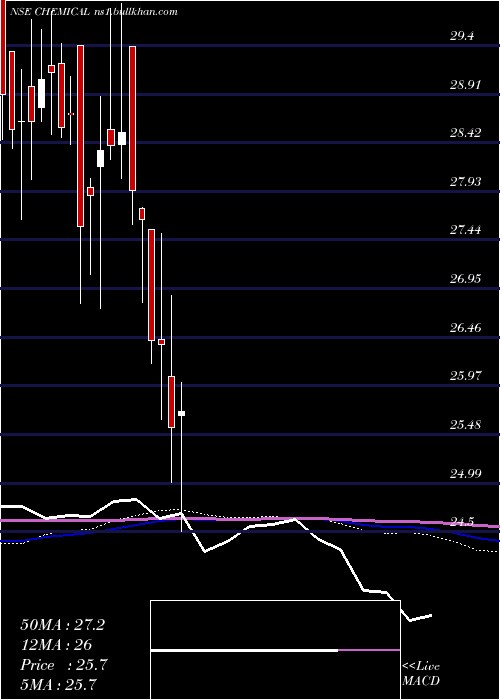Click the 29.4 price axis label
500x700 pixels.
[x=462, y=36]
